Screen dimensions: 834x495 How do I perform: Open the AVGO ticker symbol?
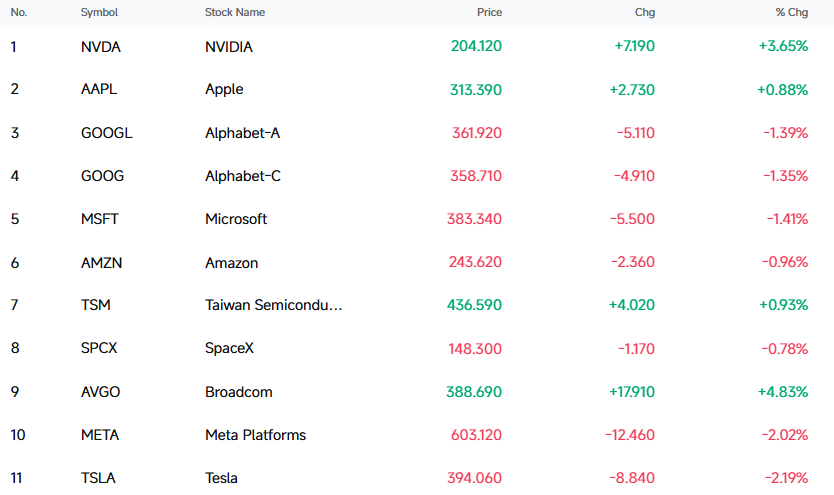[x=100, y=392]
